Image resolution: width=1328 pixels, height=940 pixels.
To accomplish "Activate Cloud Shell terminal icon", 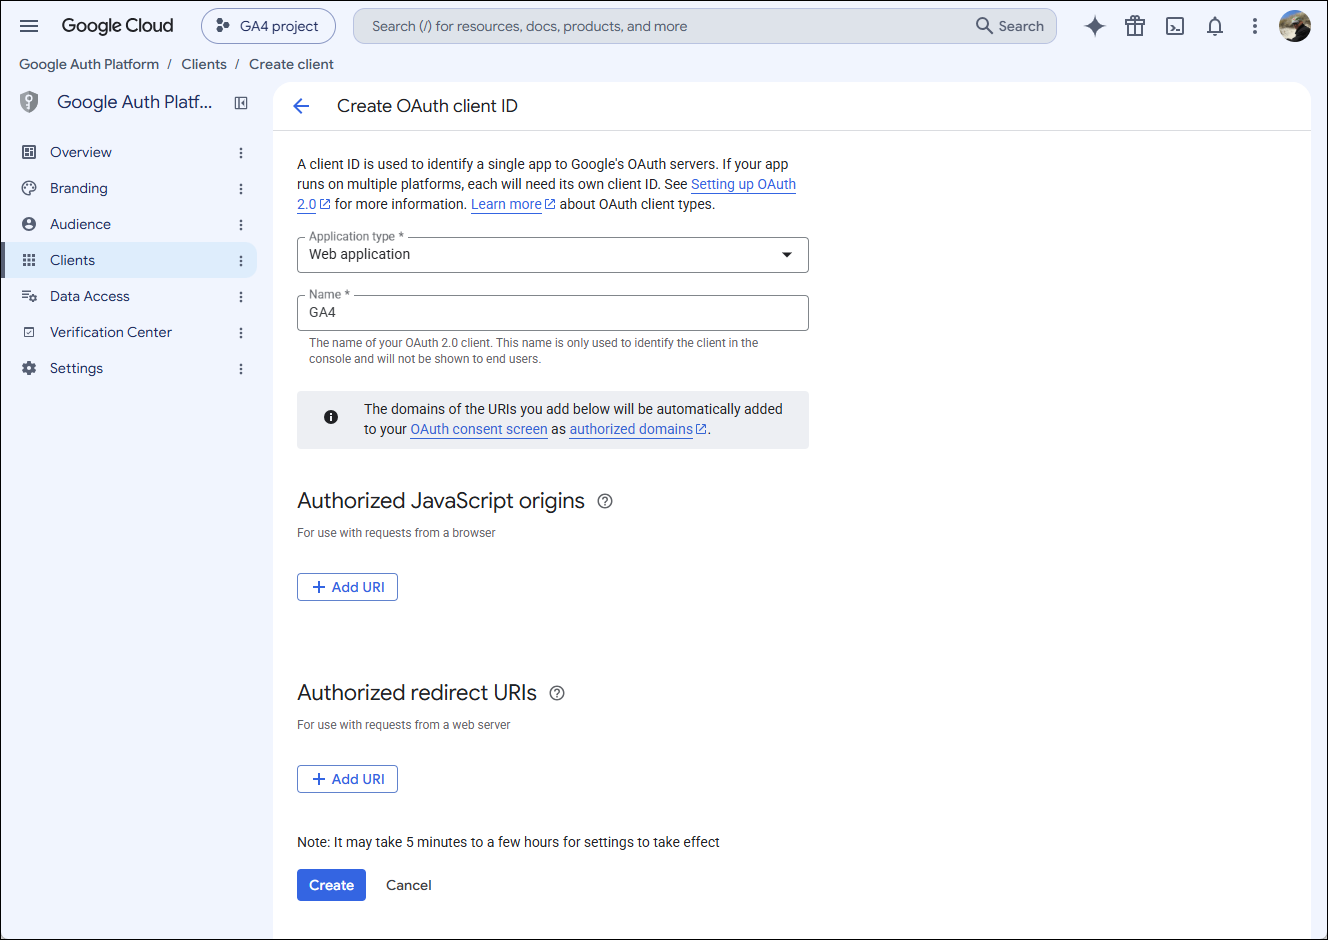I will [1175, 26].
